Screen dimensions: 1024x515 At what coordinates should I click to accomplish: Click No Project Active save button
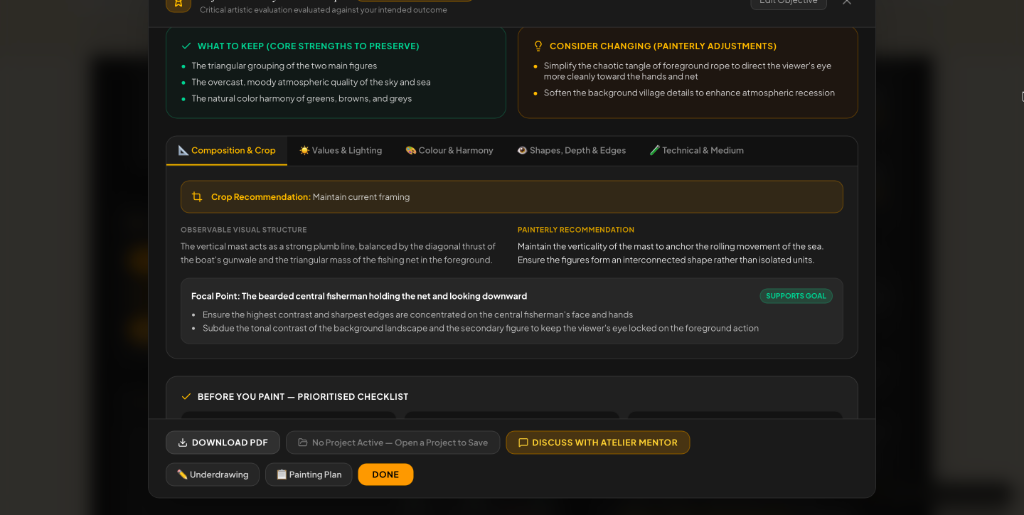[393, 443]
